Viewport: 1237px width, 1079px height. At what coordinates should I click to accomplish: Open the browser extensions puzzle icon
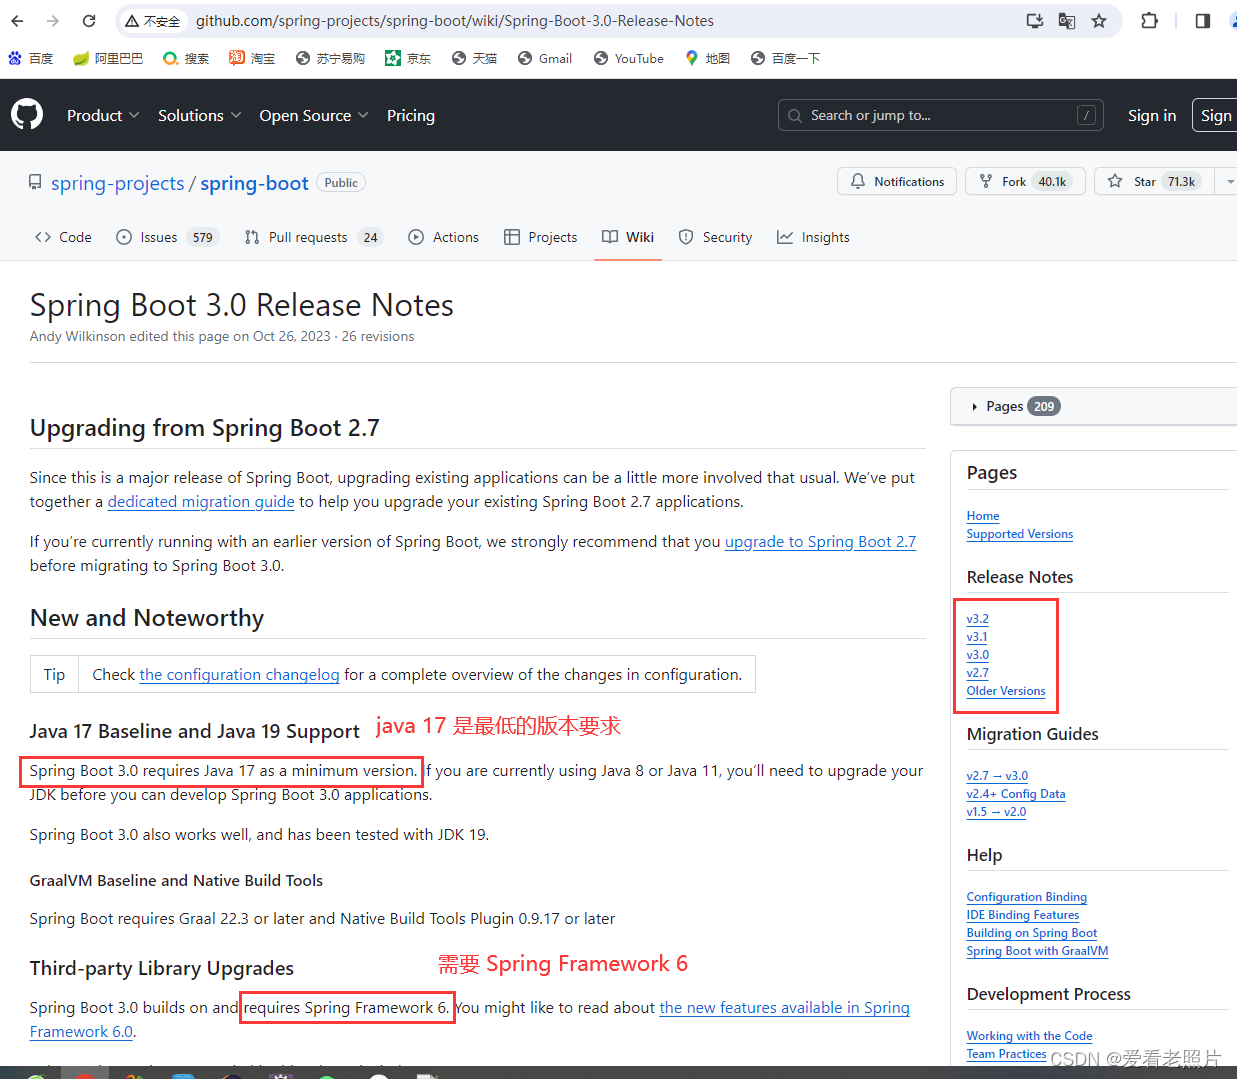pos(1150,21)
